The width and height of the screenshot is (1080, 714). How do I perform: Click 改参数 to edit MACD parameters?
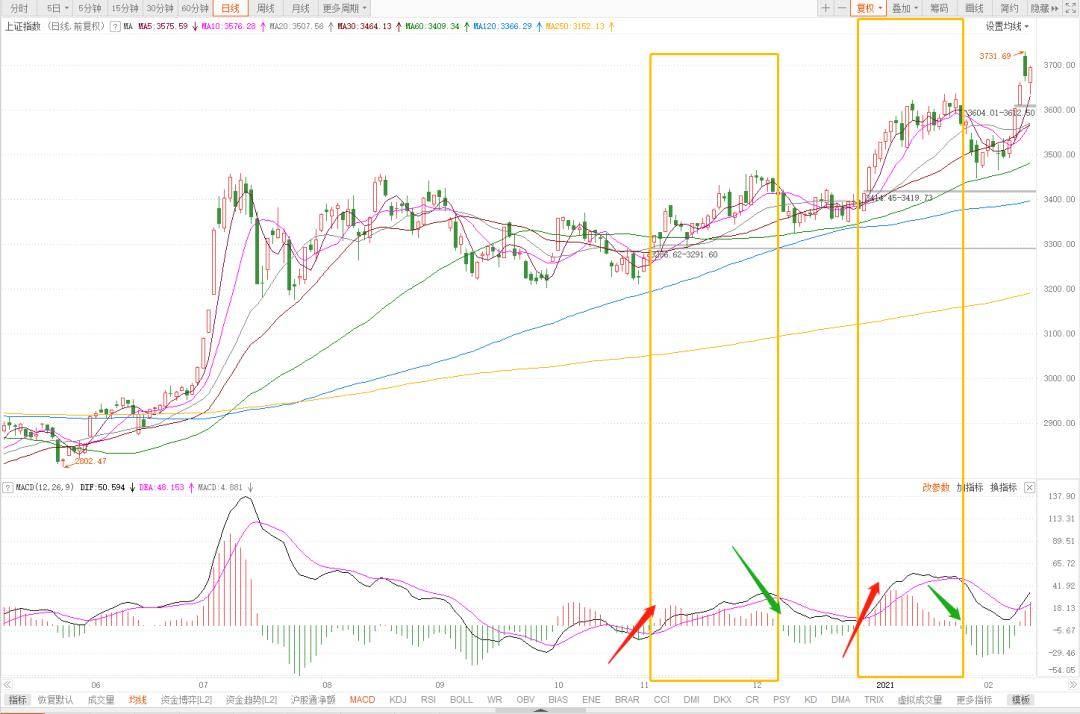click(936, 487)
